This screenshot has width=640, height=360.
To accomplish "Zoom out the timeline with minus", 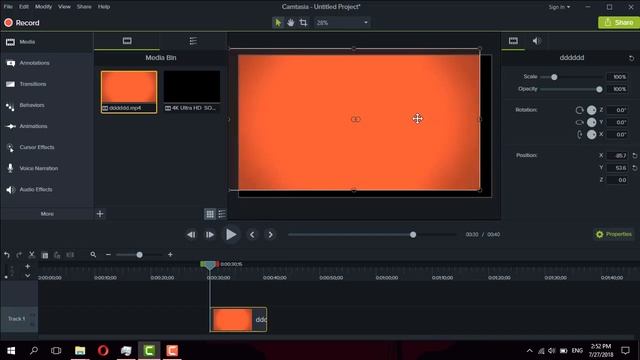I will [108, 255].
